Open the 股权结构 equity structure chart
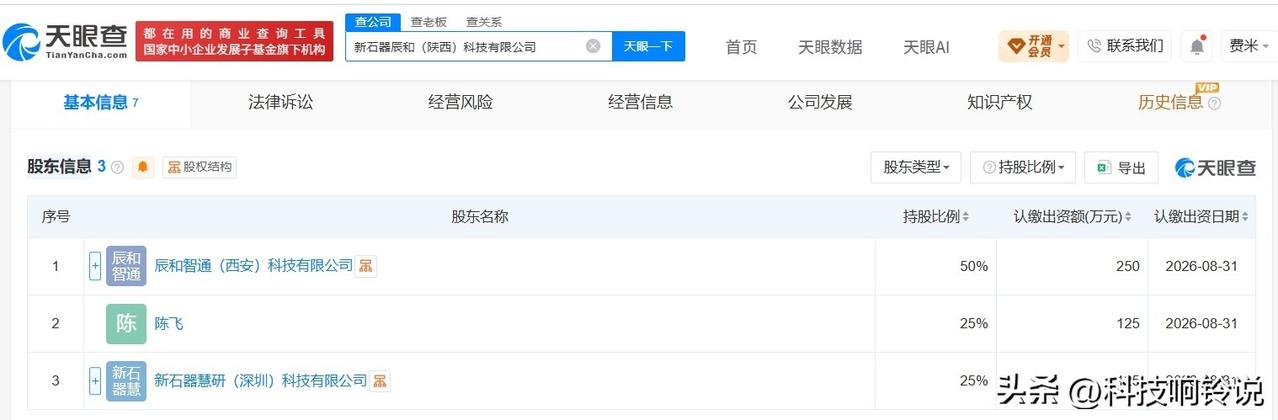The height and width of the screenshot is (420, 1278). [200, 167]
